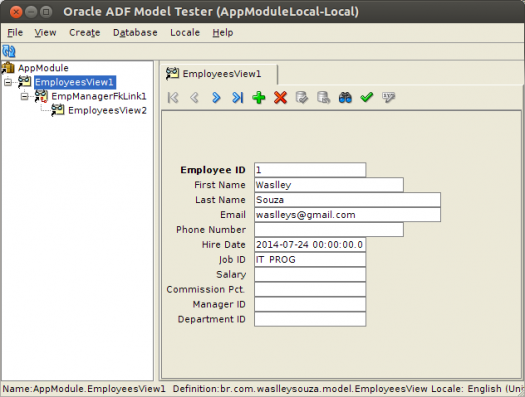Click the Job ID field
The width and height of the screenshot is (525, 397).
(x=310, y=259)
